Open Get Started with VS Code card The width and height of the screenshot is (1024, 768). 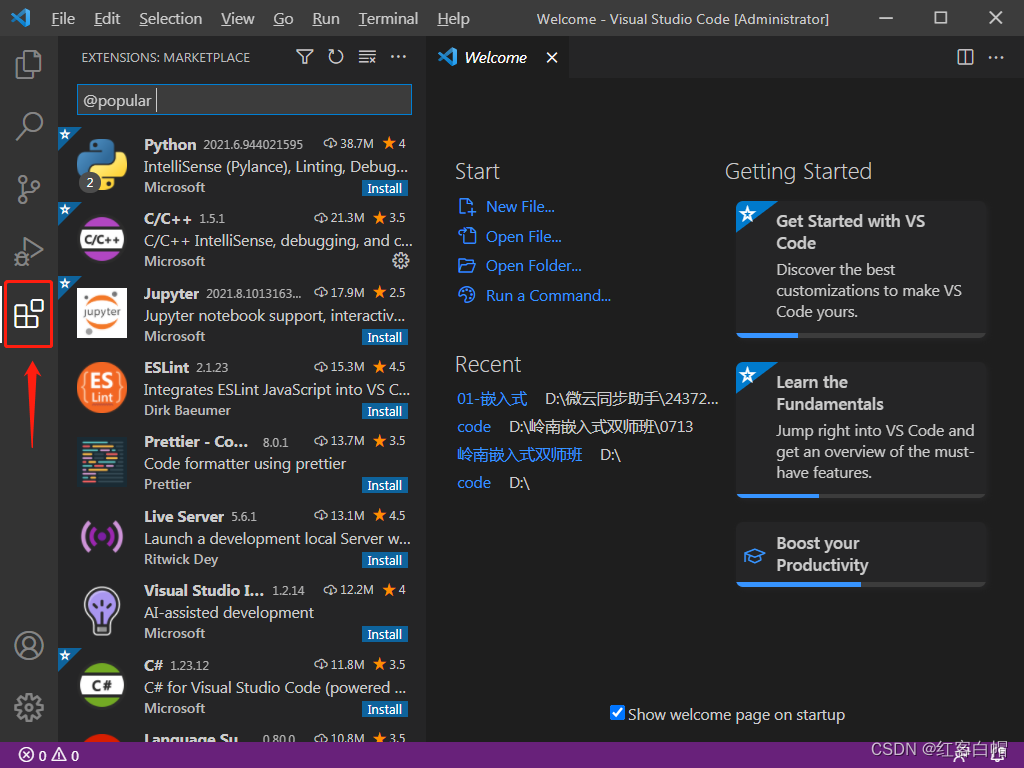pos(861,269)
